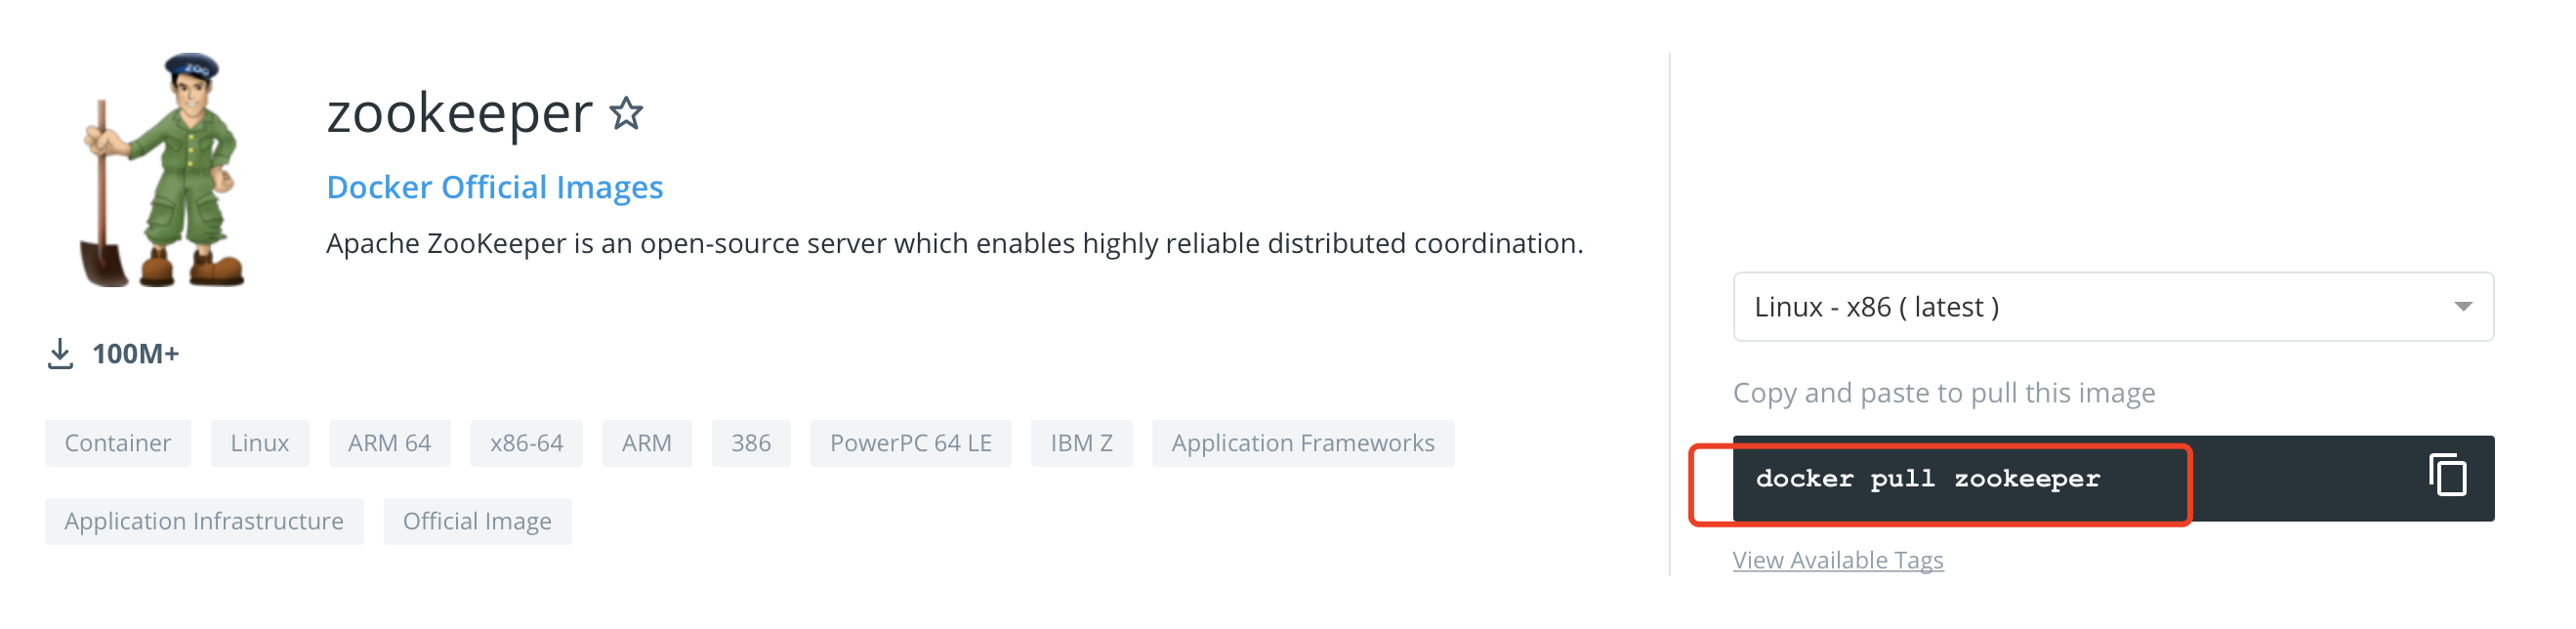The width and height of the screenshot is (2576, 629).
Task: Select the ARM 64 tag
Action: 389,443
